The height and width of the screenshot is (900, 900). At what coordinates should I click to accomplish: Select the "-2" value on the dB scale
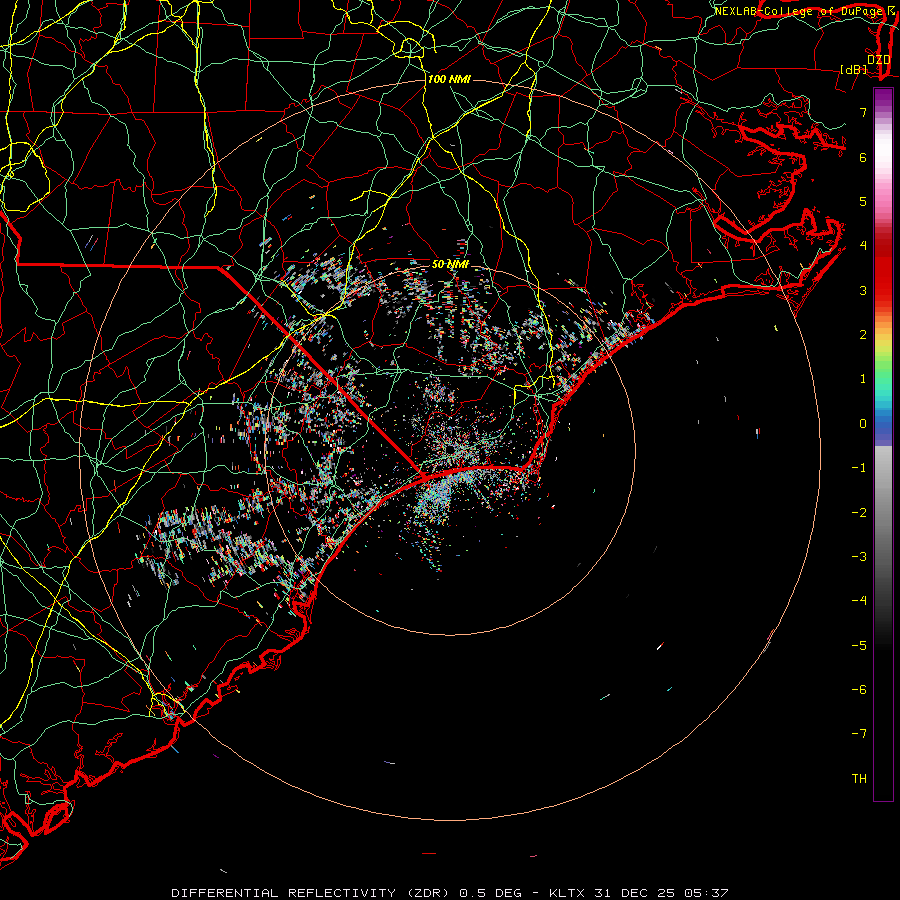(859, 513)
